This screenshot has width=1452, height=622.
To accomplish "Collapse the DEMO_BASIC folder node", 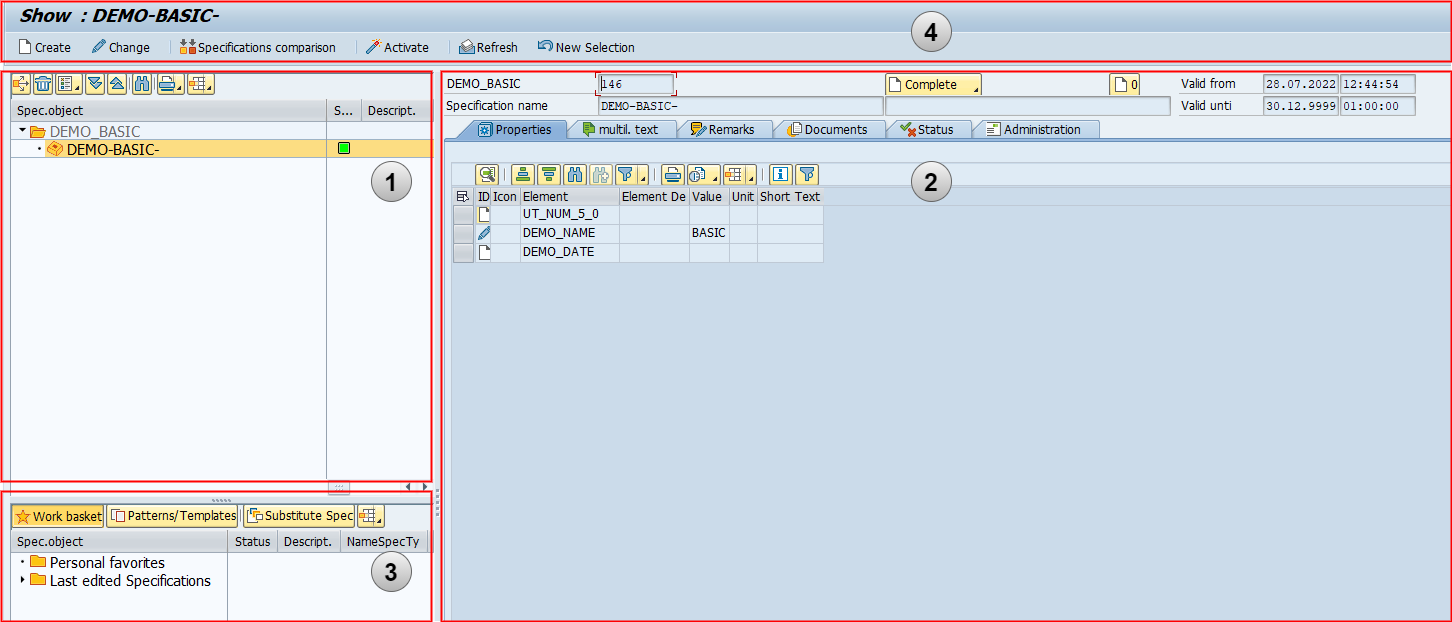I will pyautogui.click(x=22, y=131).
